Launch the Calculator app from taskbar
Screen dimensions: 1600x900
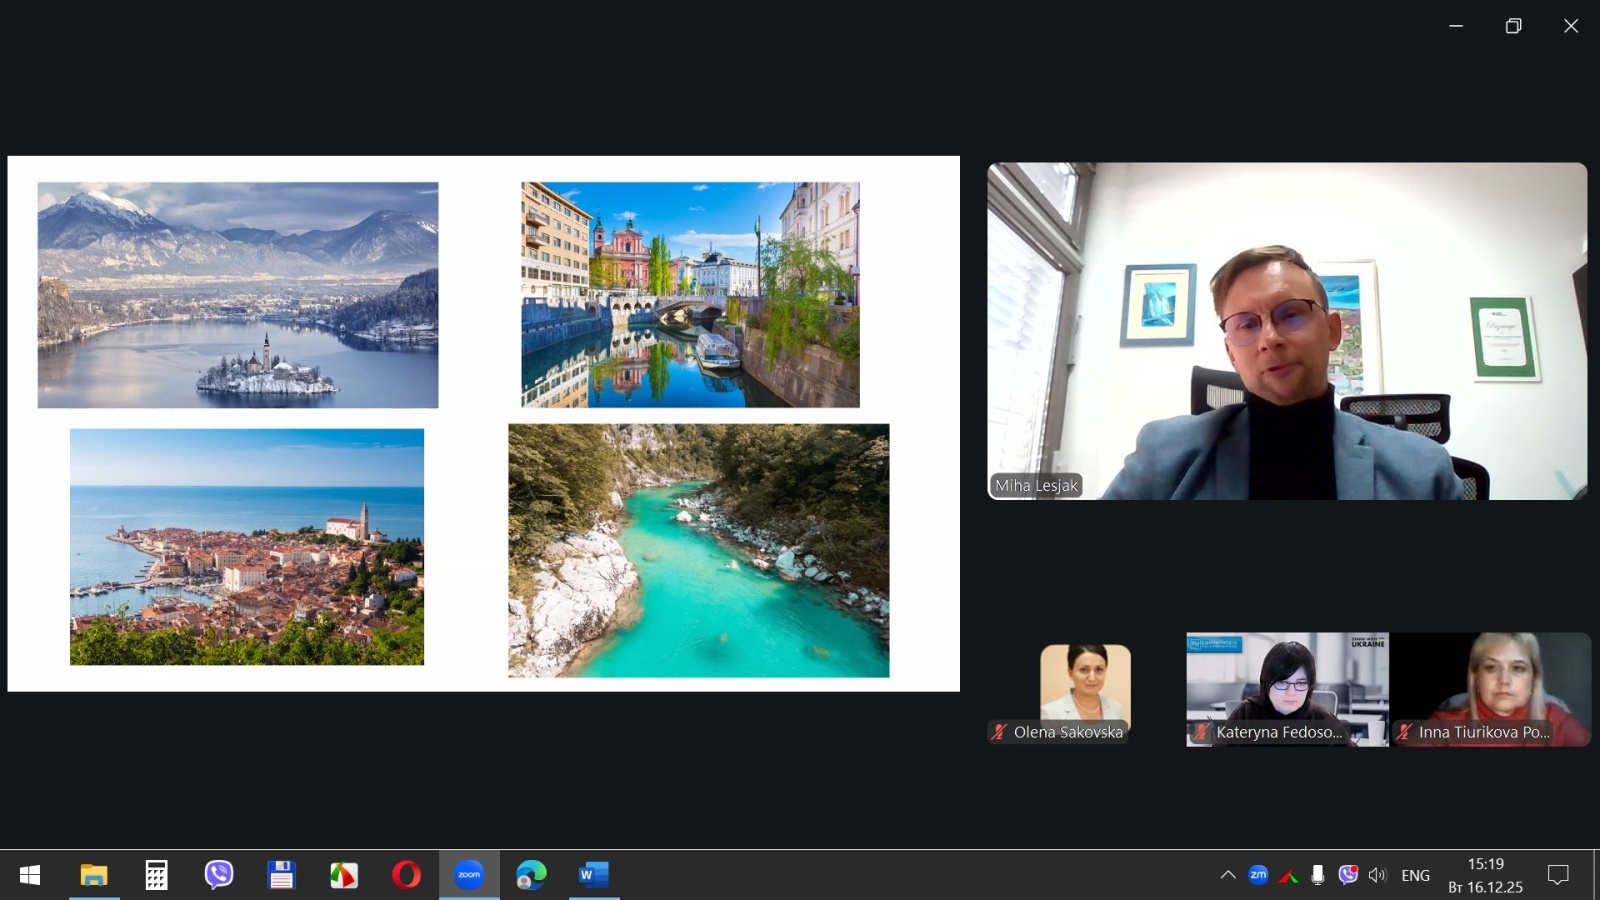(156, 876)
